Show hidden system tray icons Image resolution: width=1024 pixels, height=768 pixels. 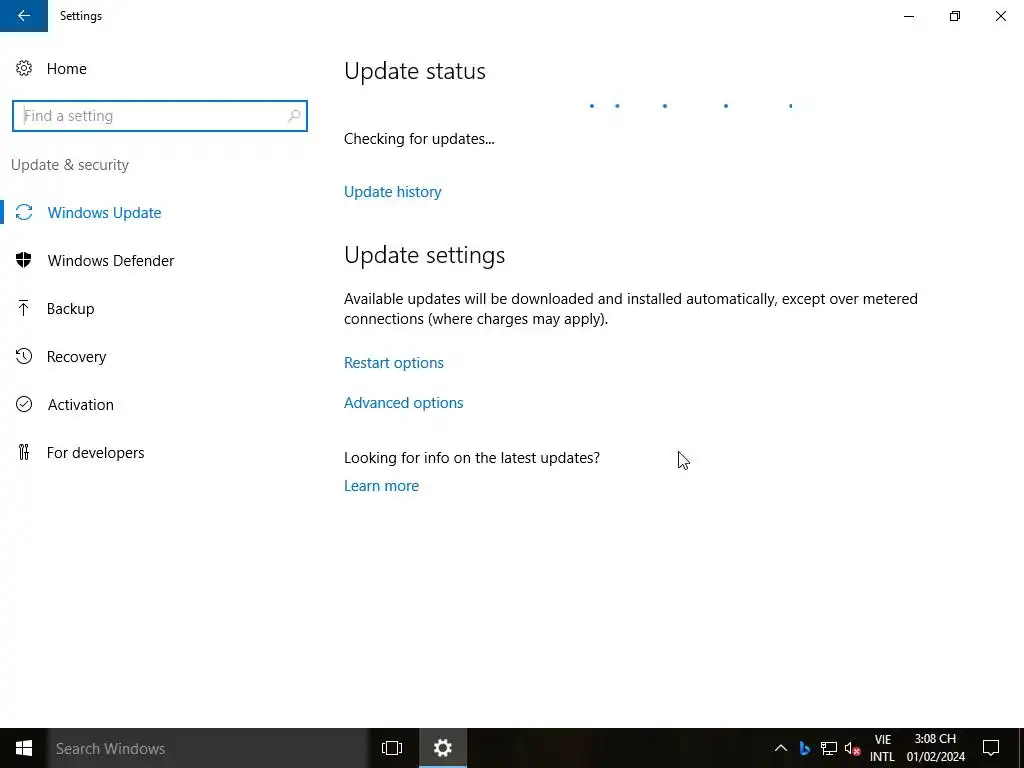[x=780, y=748]
